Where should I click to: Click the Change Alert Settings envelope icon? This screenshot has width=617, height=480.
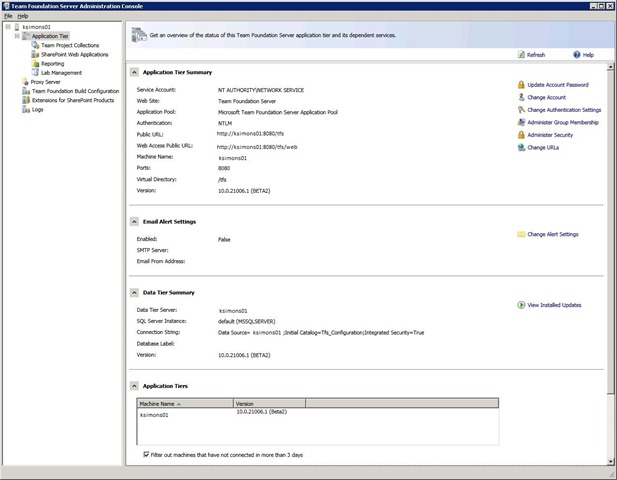521,234
